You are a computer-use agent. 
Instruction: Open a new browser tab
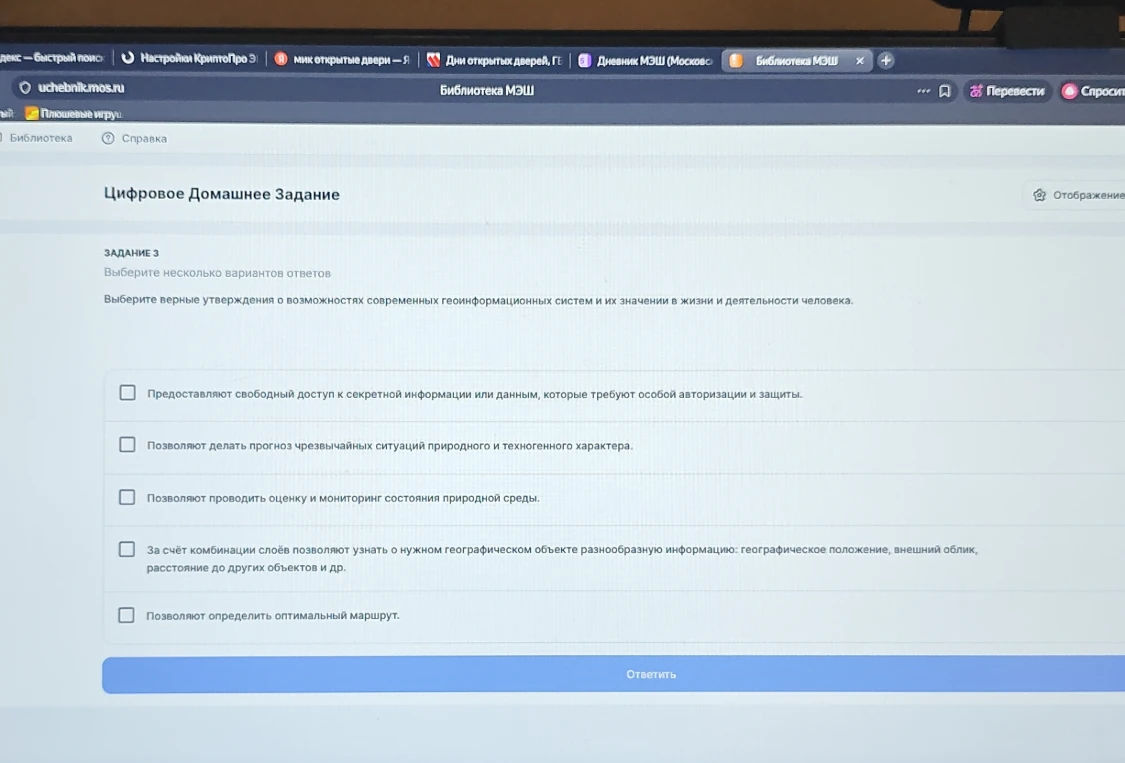point(886,61)
